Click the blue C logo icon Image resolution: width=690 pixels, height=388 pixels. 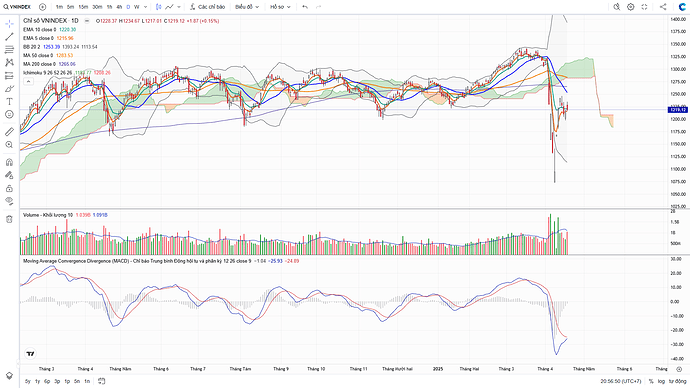pyautogui.click(x=682, y=7)
